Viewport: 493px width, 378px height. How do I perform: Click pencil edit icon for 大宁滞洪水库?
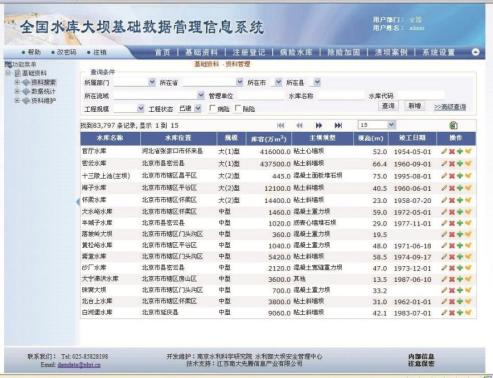point(444,279)
